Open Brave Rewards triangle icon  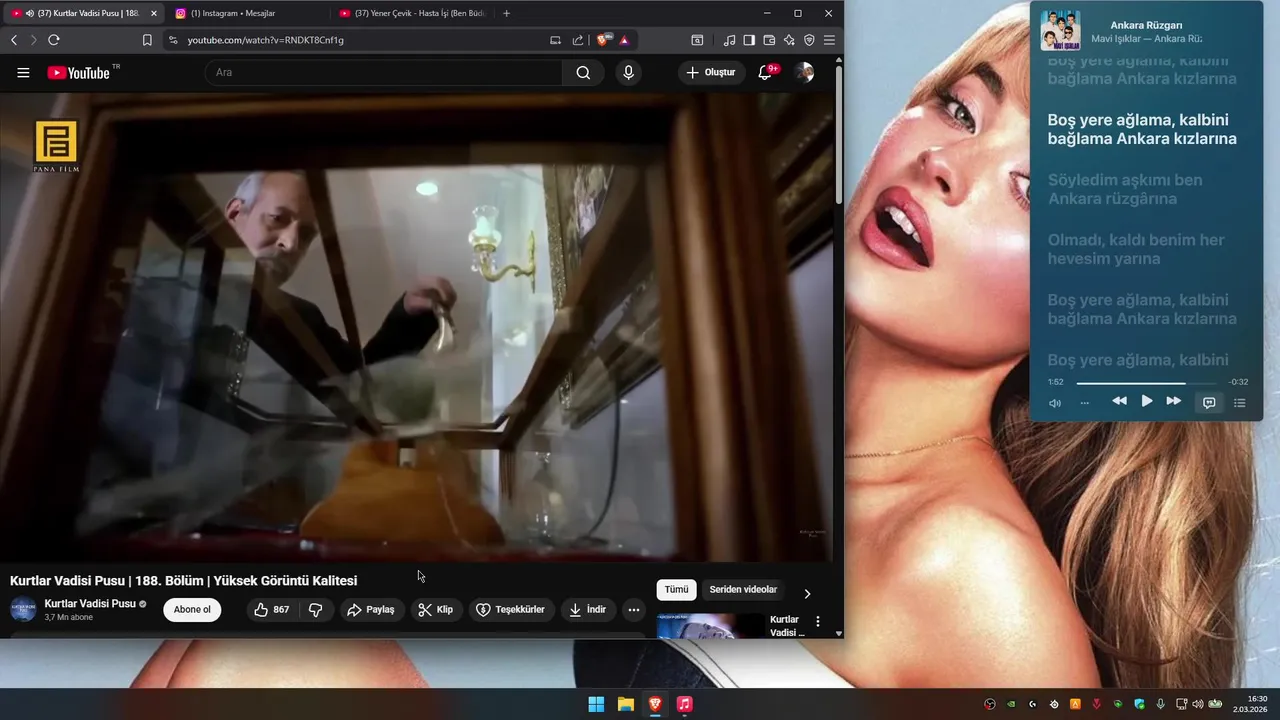click(624, 40)
